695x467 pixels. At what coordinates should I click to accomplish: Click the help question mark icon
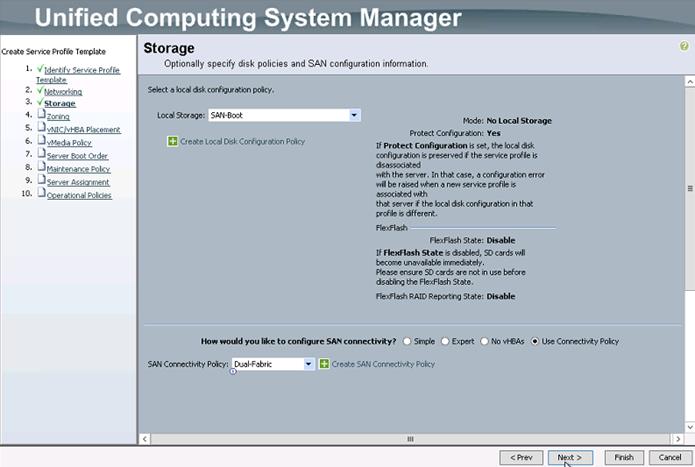[684, 46]
